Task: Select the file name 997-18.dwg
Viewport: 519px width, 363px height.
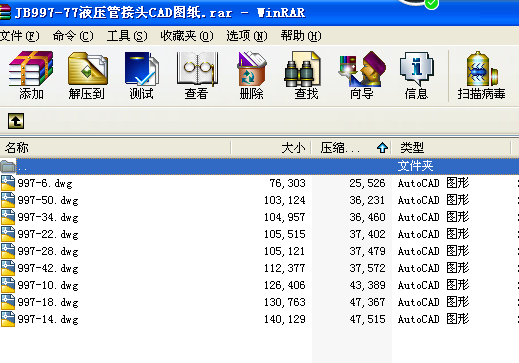Action: (x=48, y=302)
